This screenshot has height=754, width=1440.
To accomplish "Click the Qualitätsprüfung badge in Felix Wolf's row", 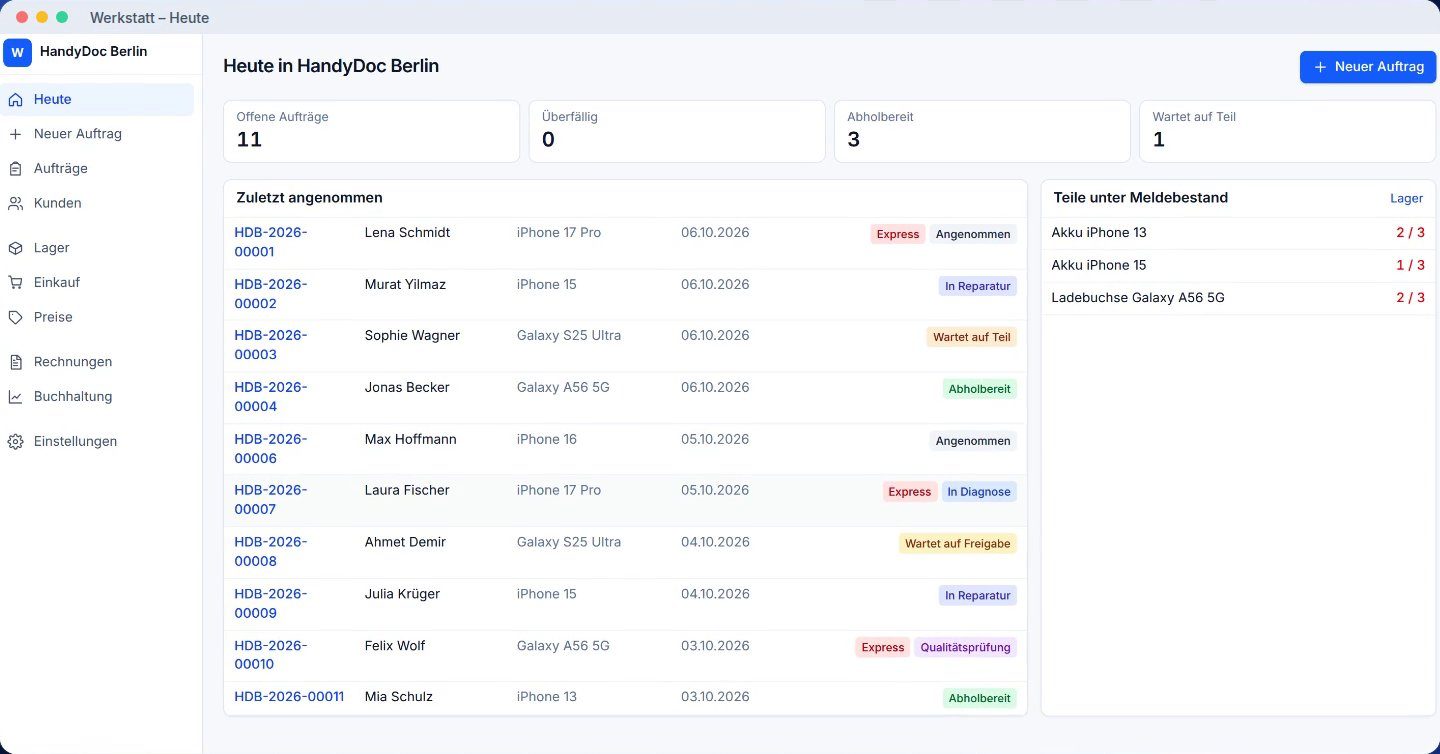I will [965, 647].
